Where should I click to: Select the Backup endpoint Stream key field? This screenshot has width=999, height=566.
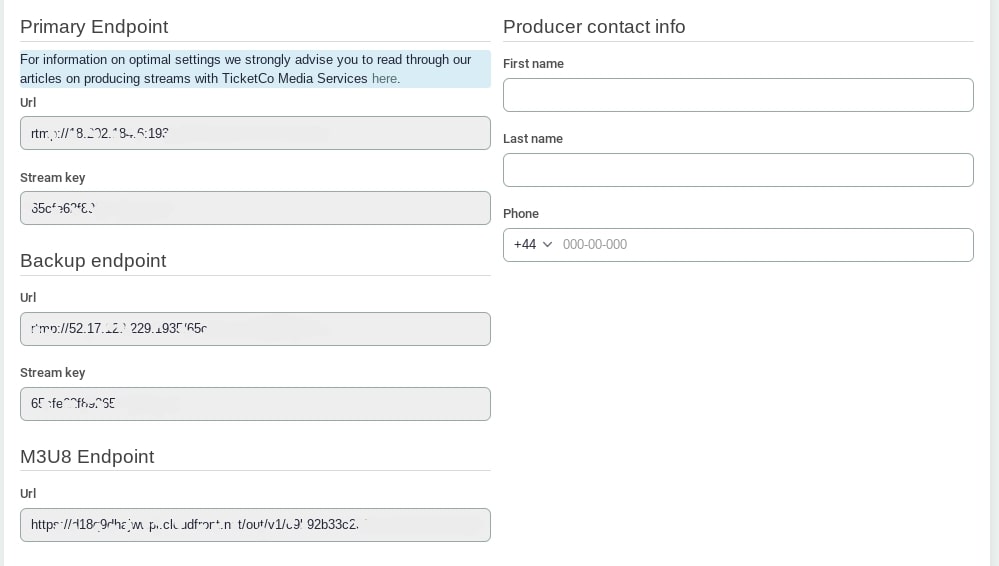(255, 404)
